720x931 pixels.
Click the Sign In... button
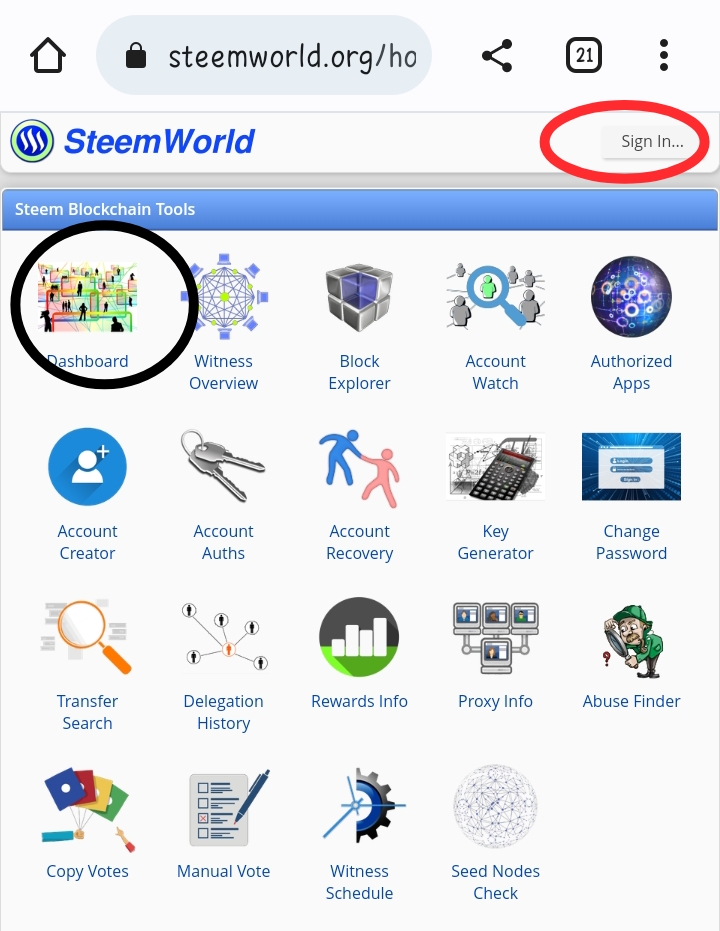(x=652, y=141)
